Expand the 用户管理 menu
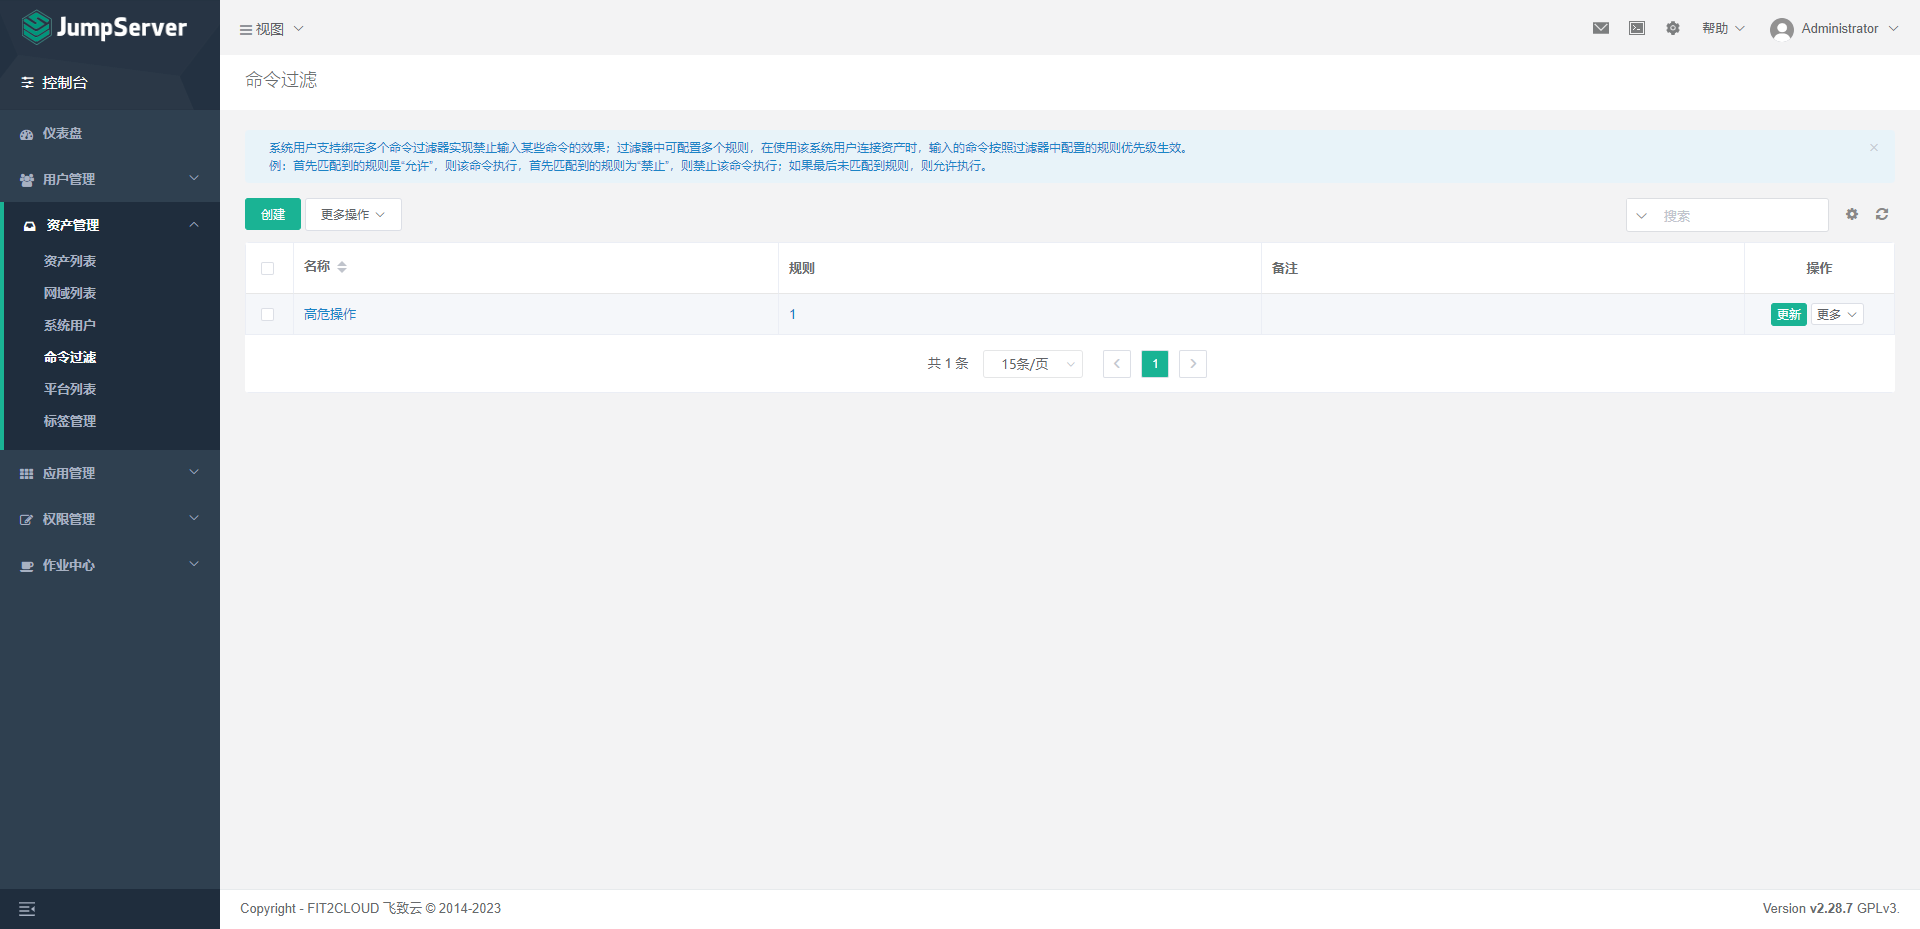 pos(110,179)
